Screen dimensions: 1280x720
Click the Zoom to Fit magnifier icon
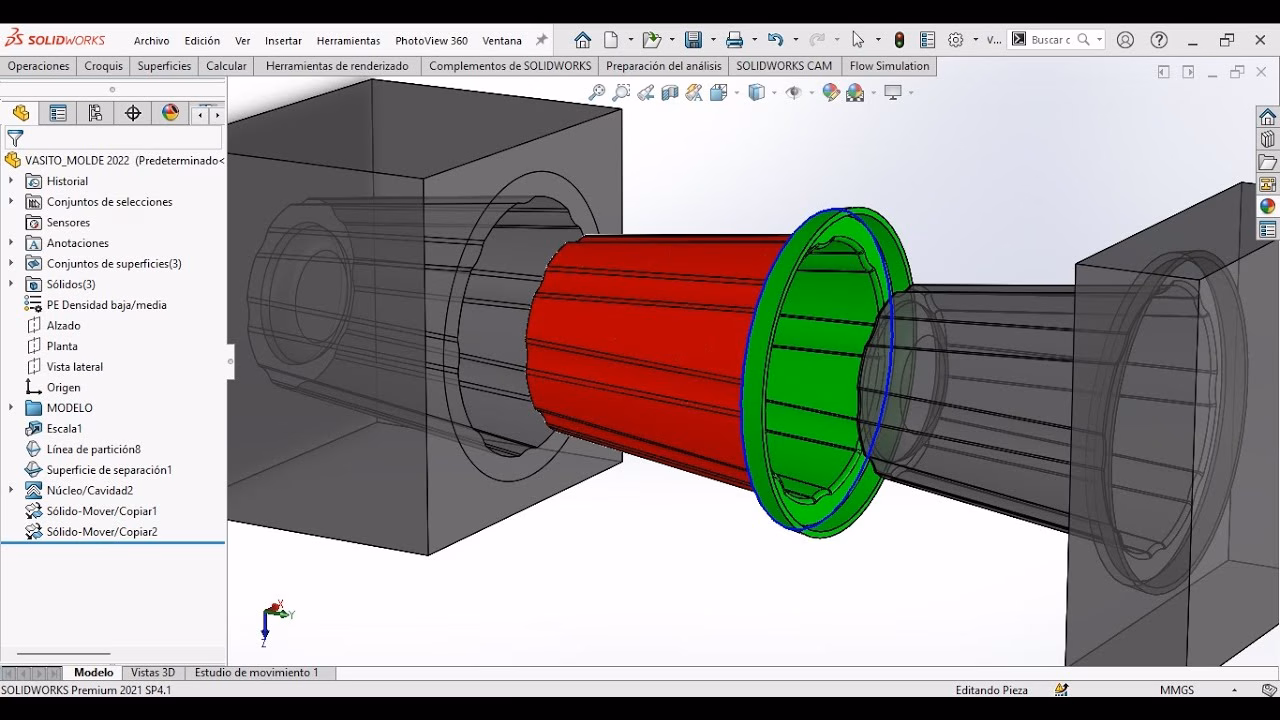pyautogui.click(x=597, y=93)
